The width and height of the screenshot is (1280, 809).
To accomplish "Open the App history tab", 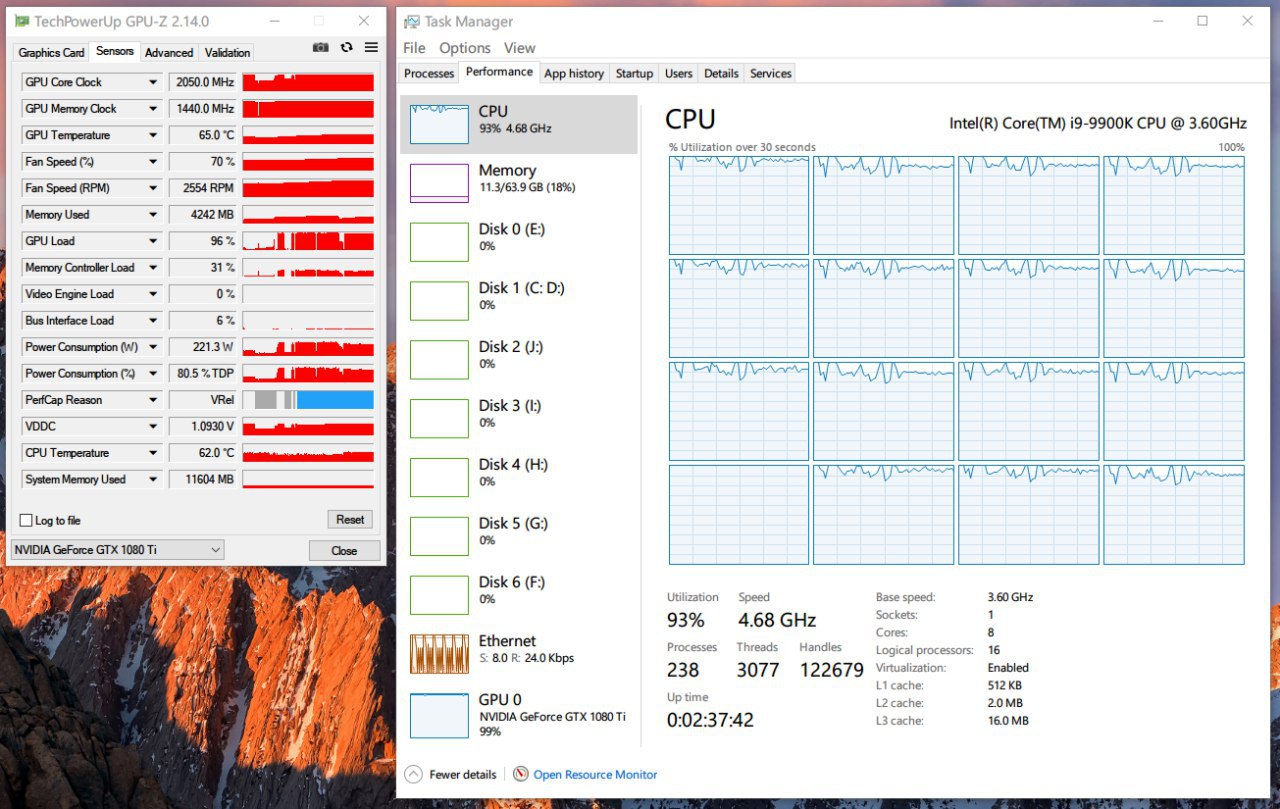I will click(x=574, y=73).
